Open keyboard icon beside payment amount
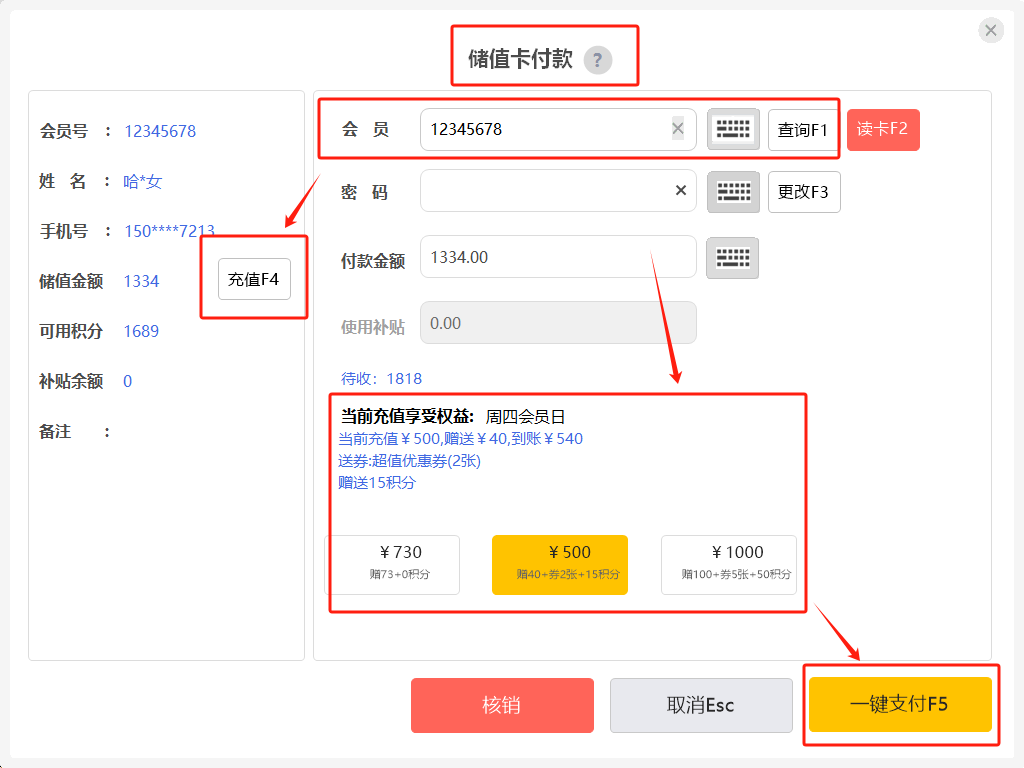 tap(732, 258)
